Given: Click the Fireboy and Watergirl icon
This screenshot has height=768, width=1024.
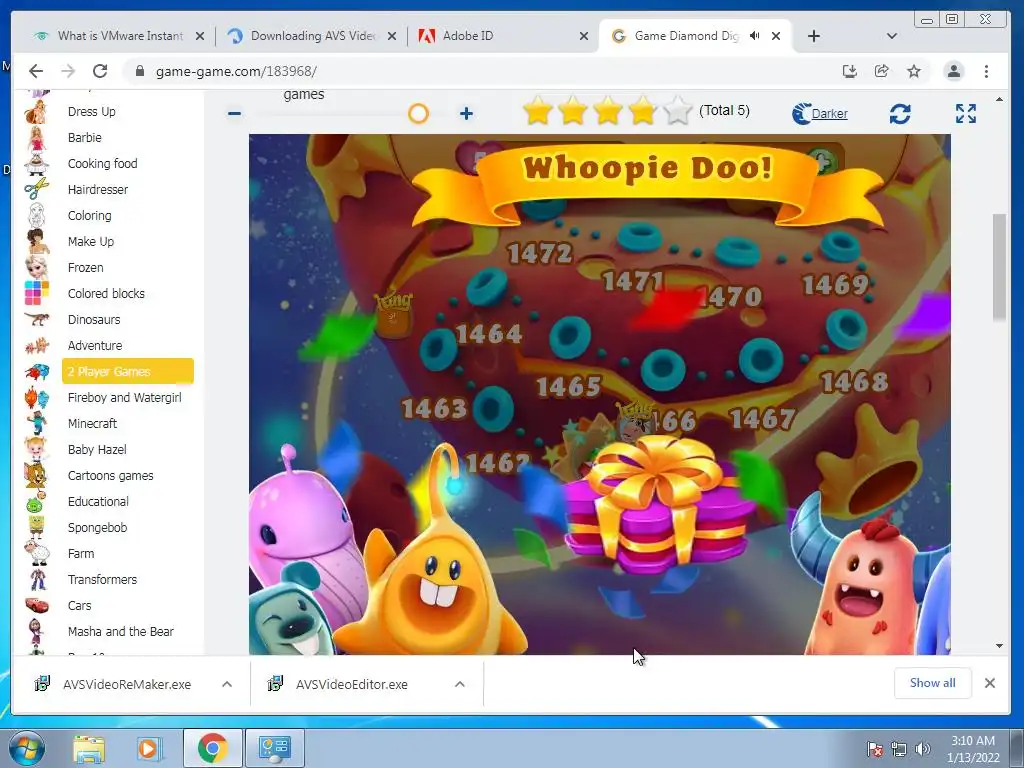Looking at the screenshot, I should click(36, 398).
